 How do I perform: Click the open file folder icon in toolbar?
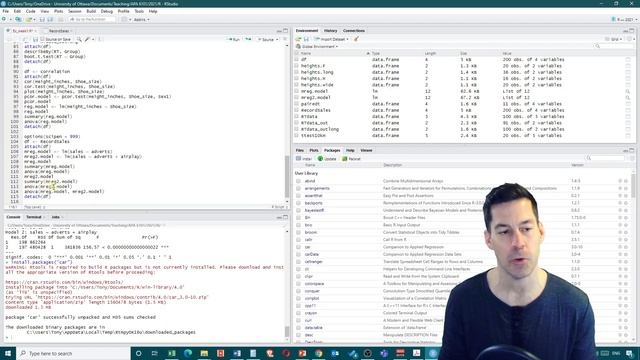tap(29, 19)
